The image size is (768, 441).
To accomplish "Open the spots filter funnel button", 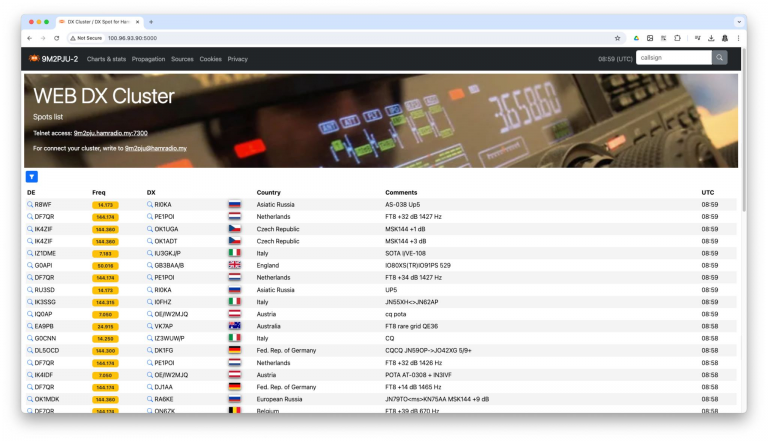I will tap(32, 176).
